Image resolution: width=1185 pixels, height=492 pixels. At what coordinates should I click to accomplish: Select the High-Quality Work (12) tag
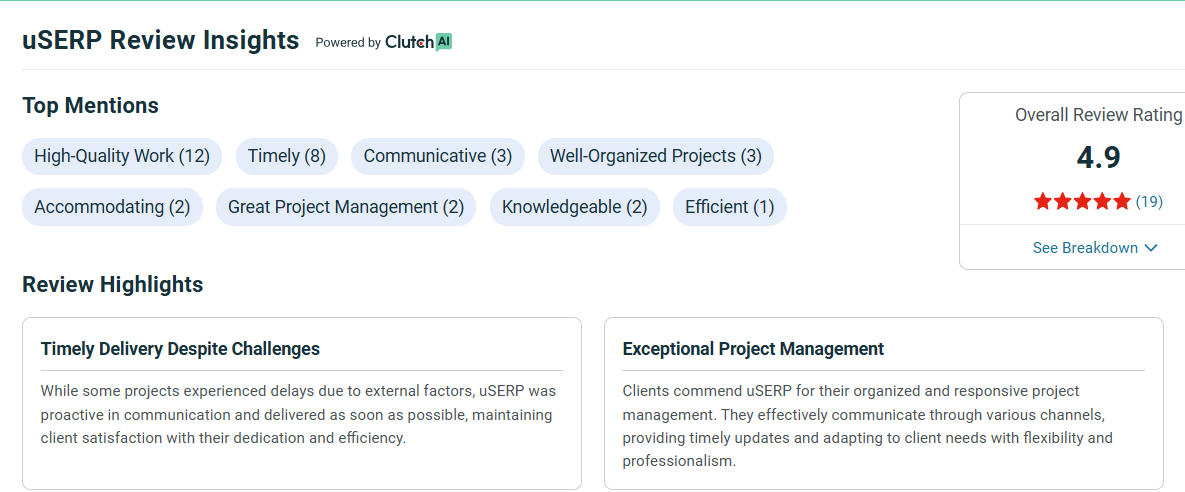[122, 156]
